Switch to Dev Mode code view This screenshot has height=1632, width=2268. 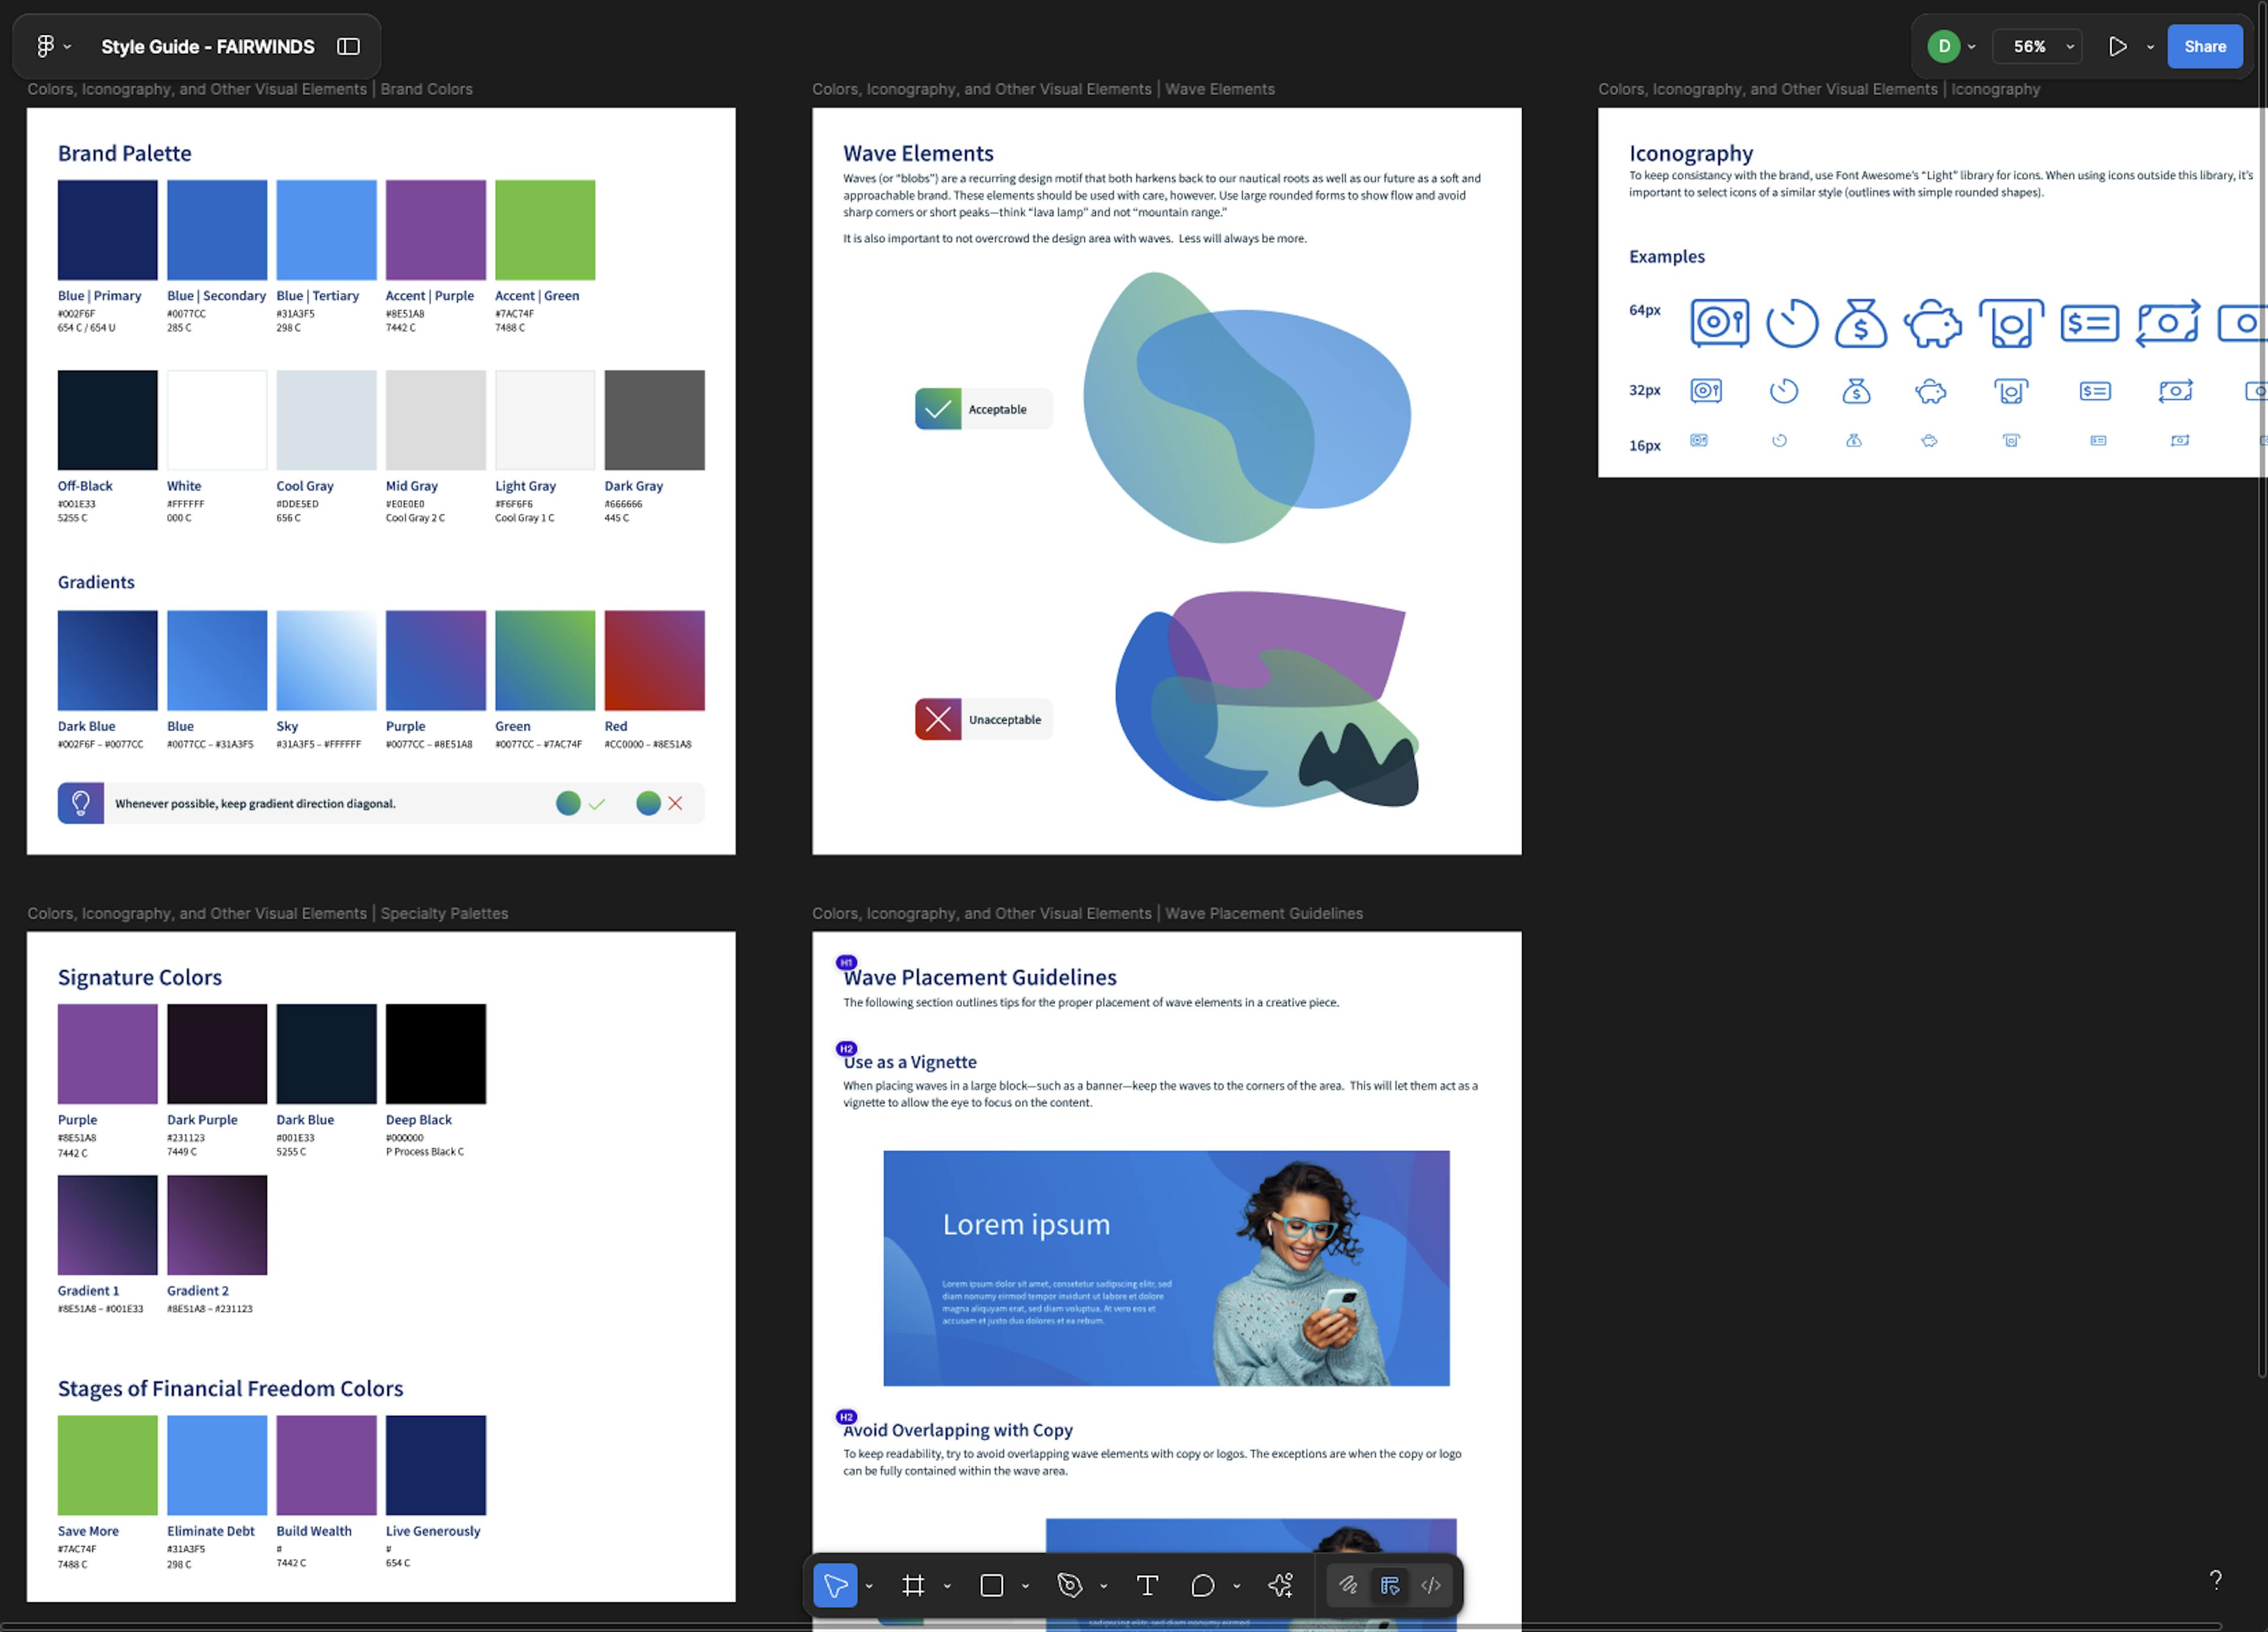pyautogui.click(x=1431, y=1585)
